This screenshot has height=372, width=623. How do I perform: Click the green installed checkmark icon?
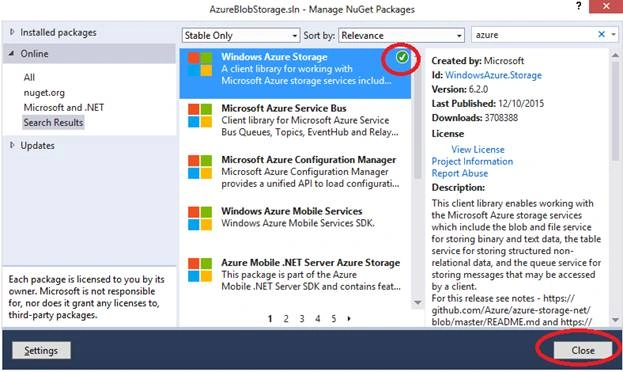pyautogui.click(x=402, y=58)
